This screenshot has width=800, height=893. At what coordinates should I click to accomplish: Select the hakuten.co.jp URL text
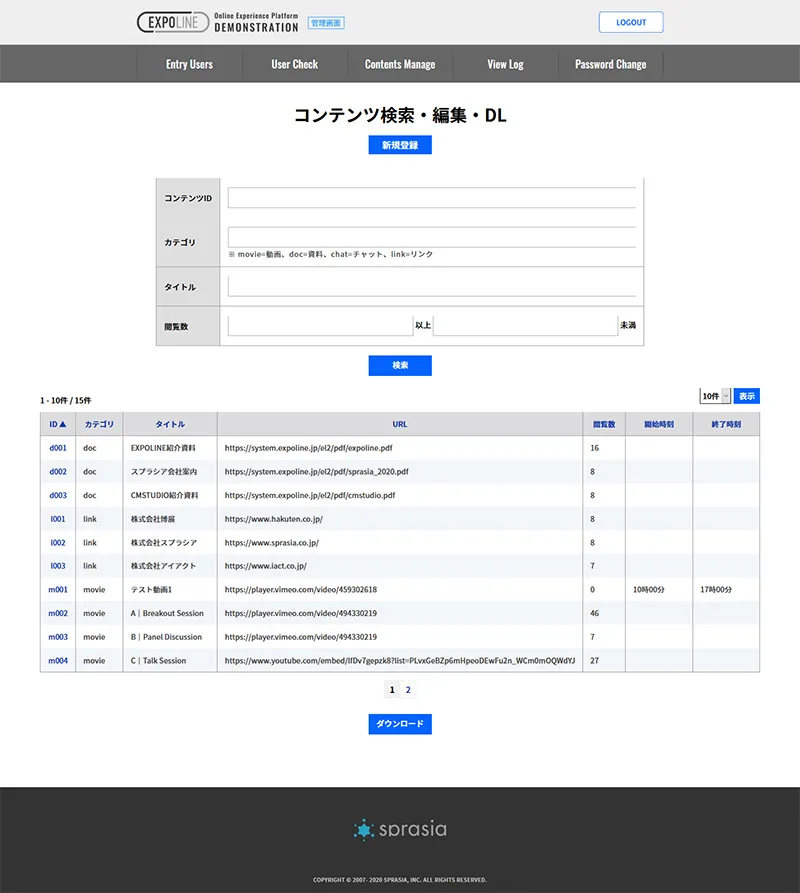click(x=274, y=519)
